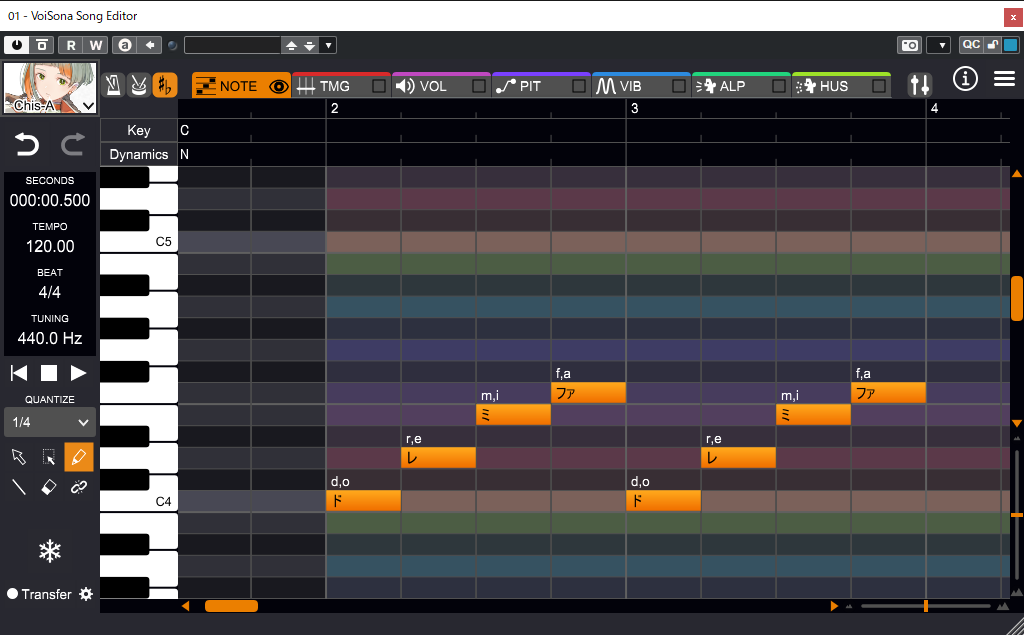Select the eraser tool
Image resolution: width=1024 pixels, height=635 pixels.
click(x=48, y=487)
